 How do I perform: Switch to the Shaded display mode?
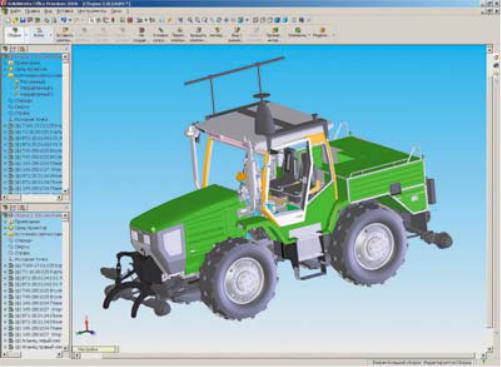click(285, 20)
